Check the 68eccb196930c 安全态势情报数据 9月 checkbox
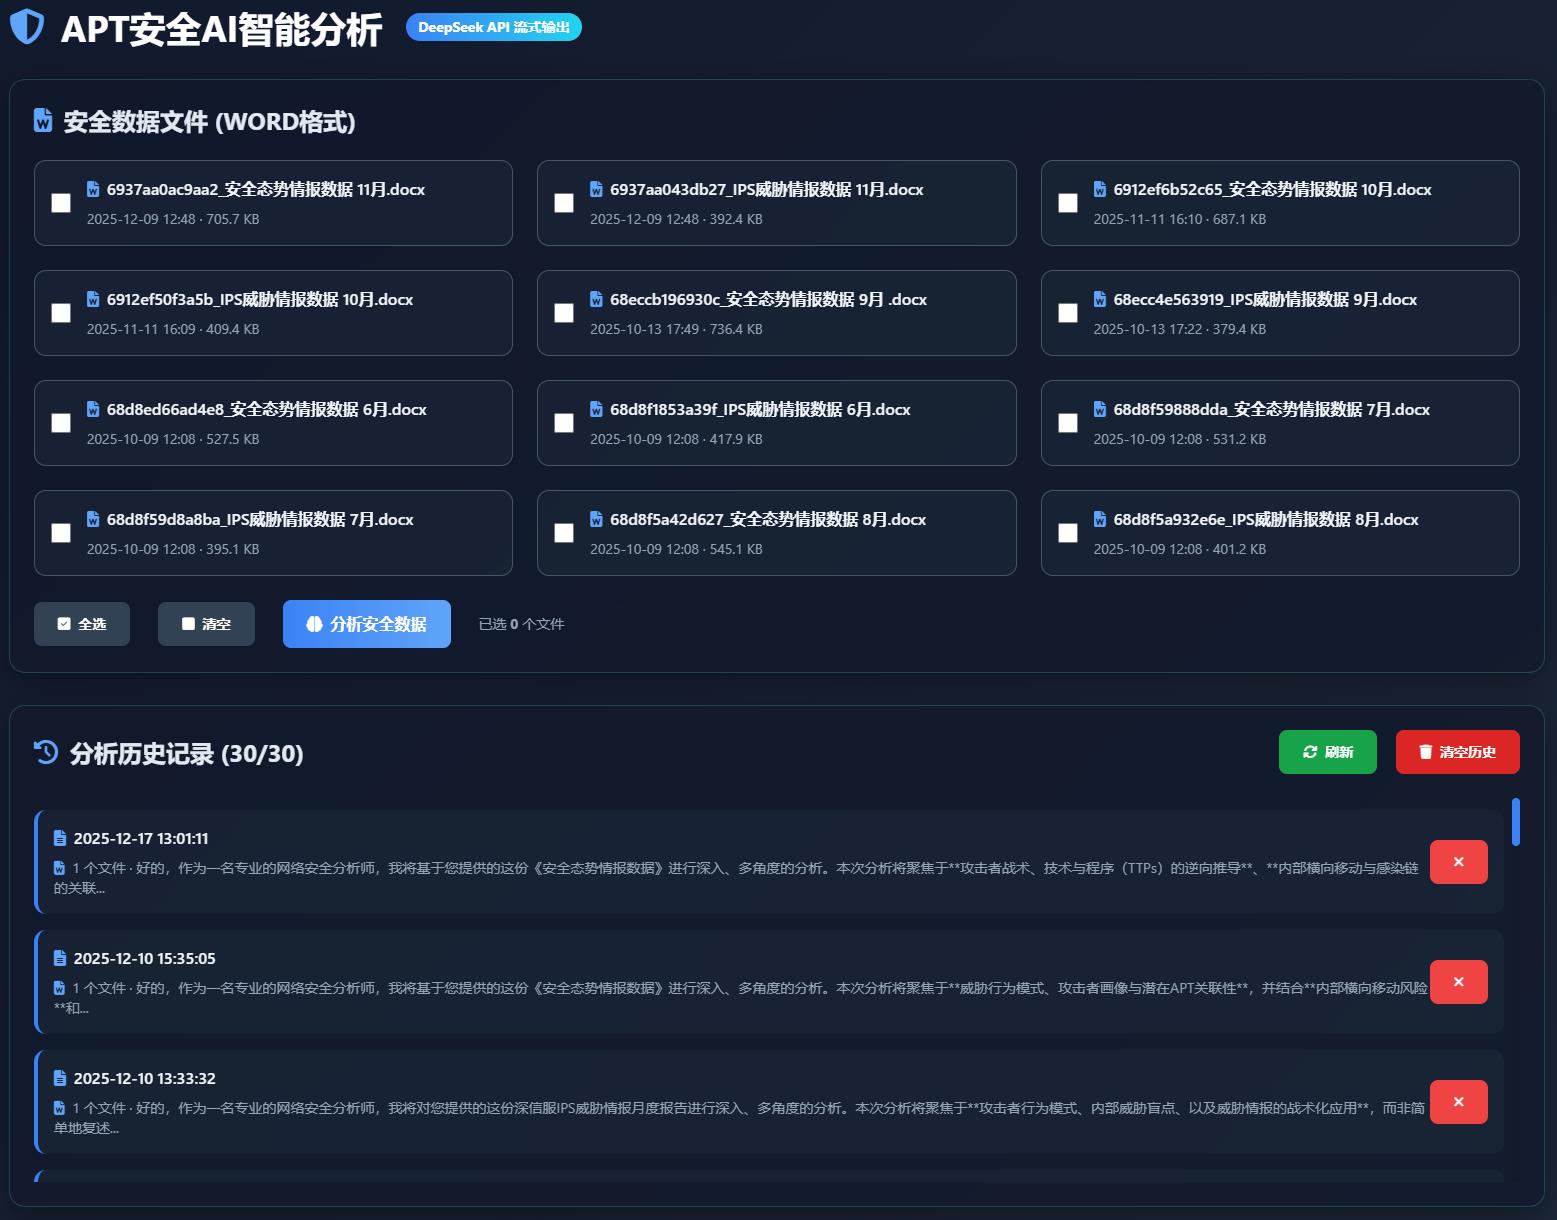 click(564, 313)
